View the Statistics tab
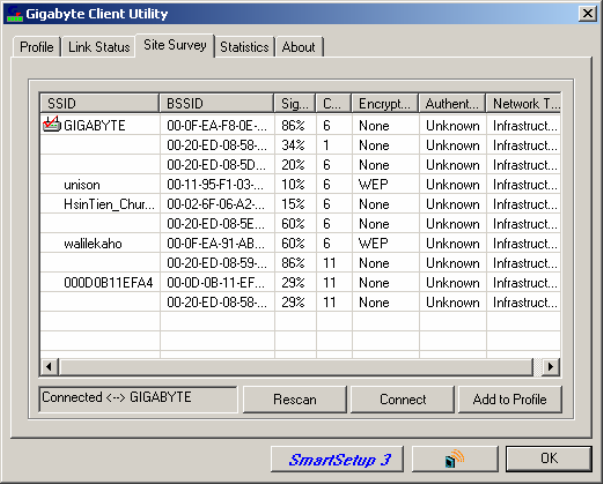 244,47
